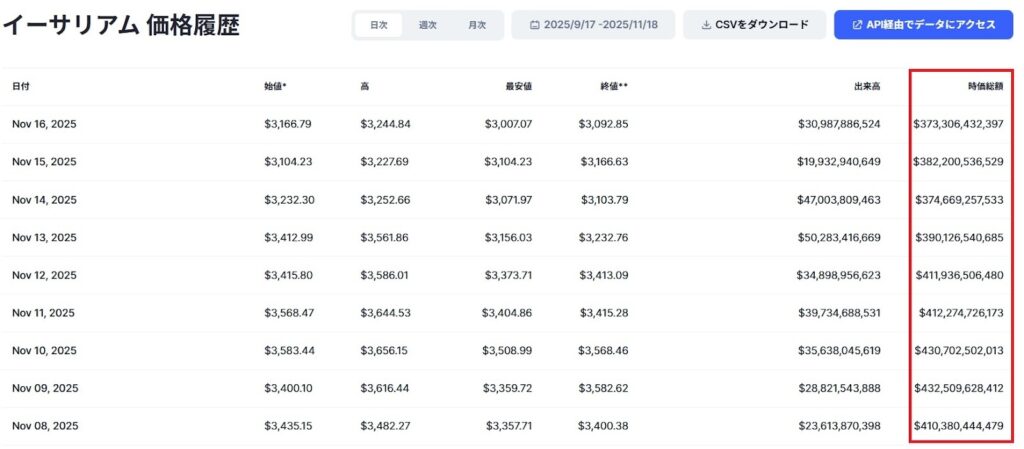The height and width of the screenshot is (449, 1024).
Task: Click volume $35,638,045,619
Action: pos(839,350)
